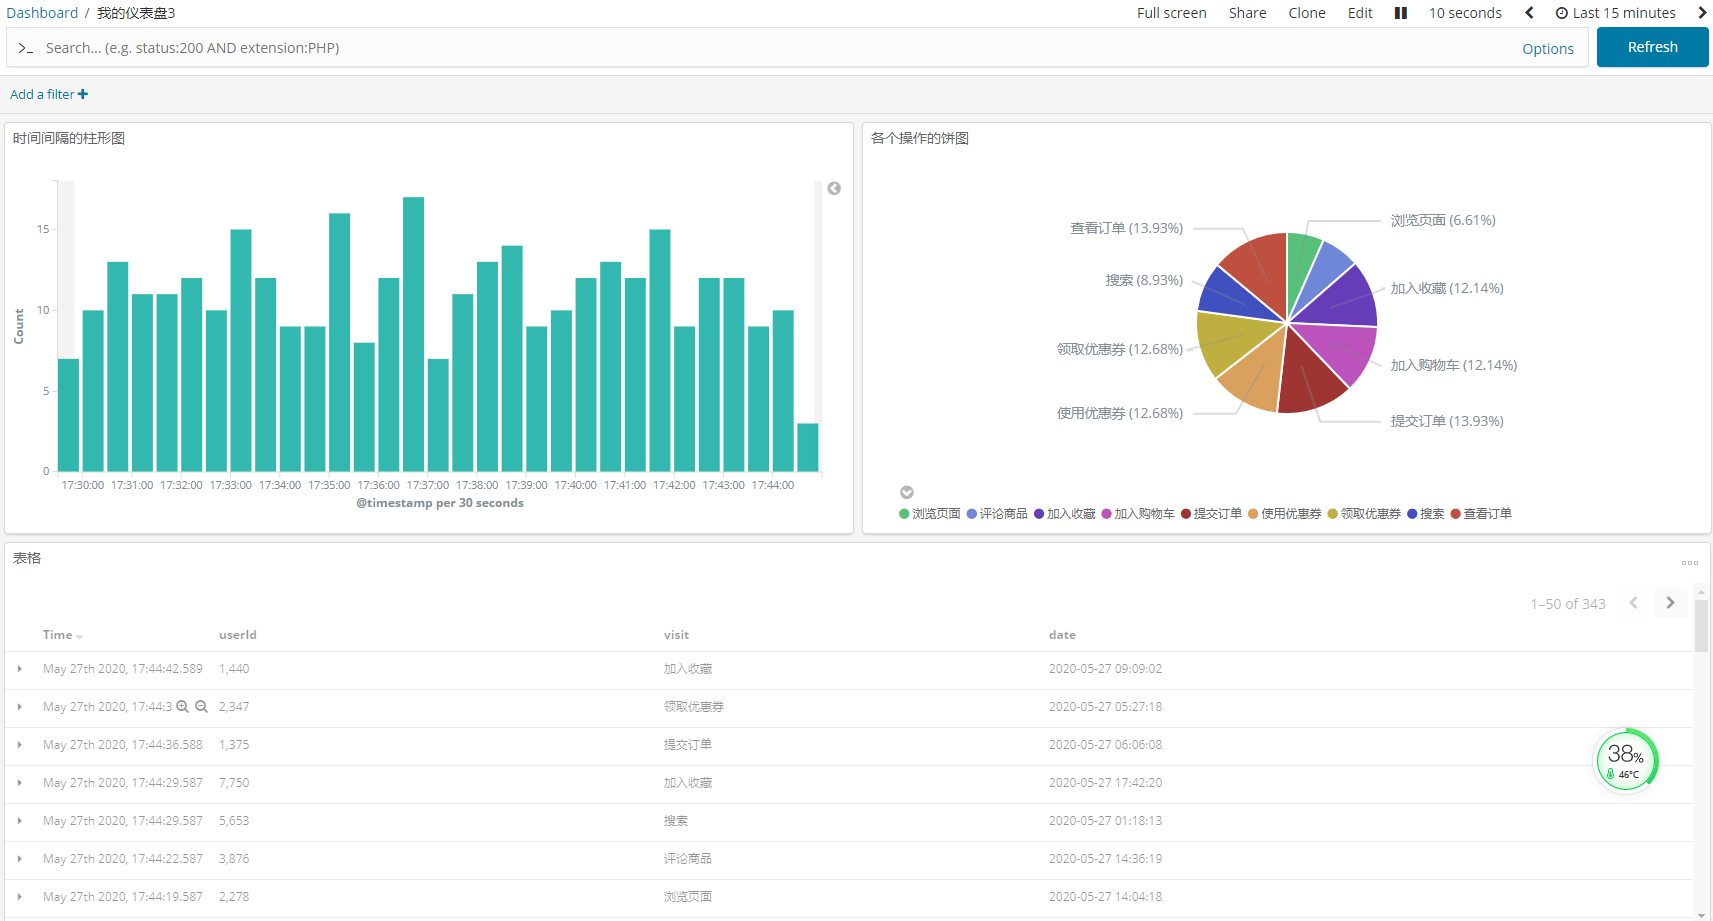The image size is (1713, 921).
Task: Step time range backward with left chevron
Action: 1529,13
